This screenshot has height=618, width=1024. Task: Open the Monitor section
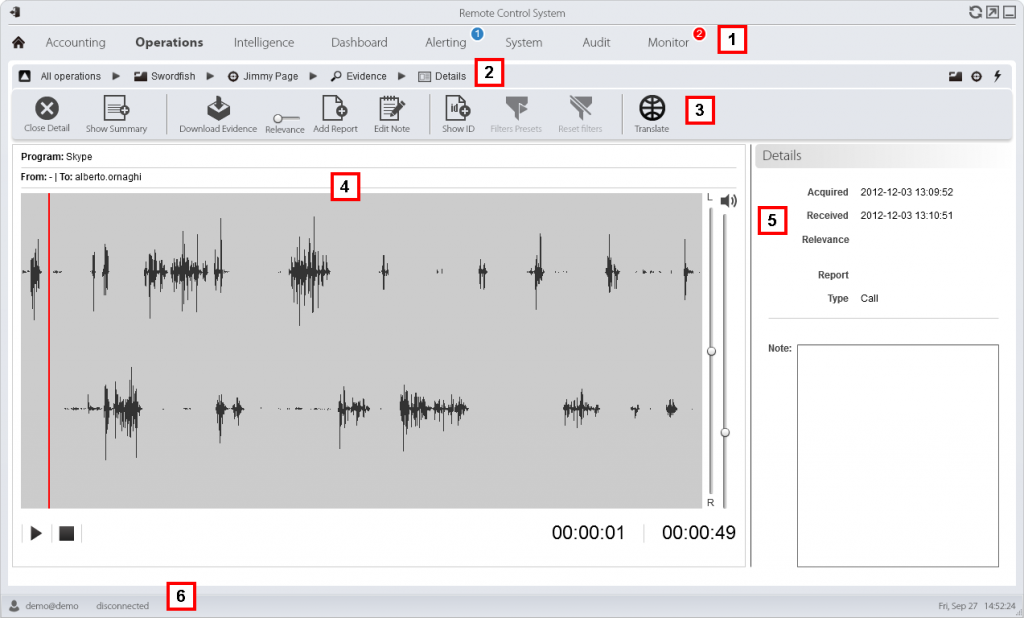tap(668, 43)
